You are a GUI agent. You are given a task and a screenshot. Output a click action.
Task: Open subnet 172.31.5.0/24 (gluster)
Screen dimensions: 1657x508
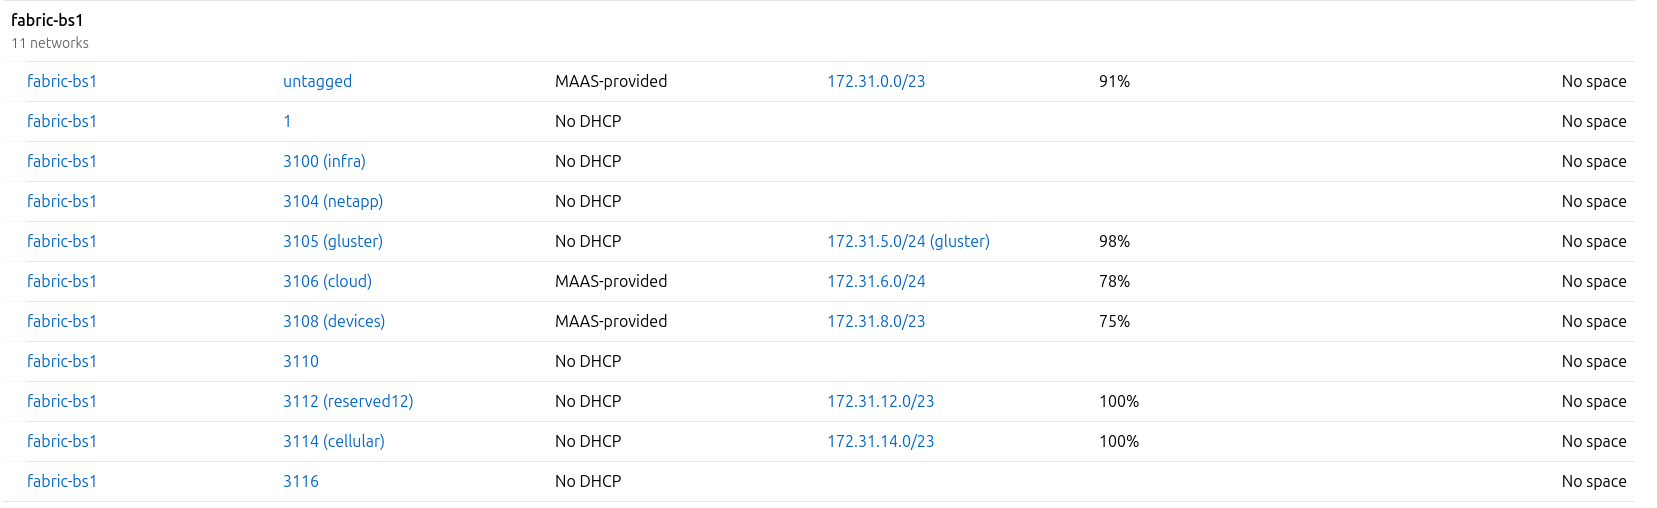click(x=907, y=242)
